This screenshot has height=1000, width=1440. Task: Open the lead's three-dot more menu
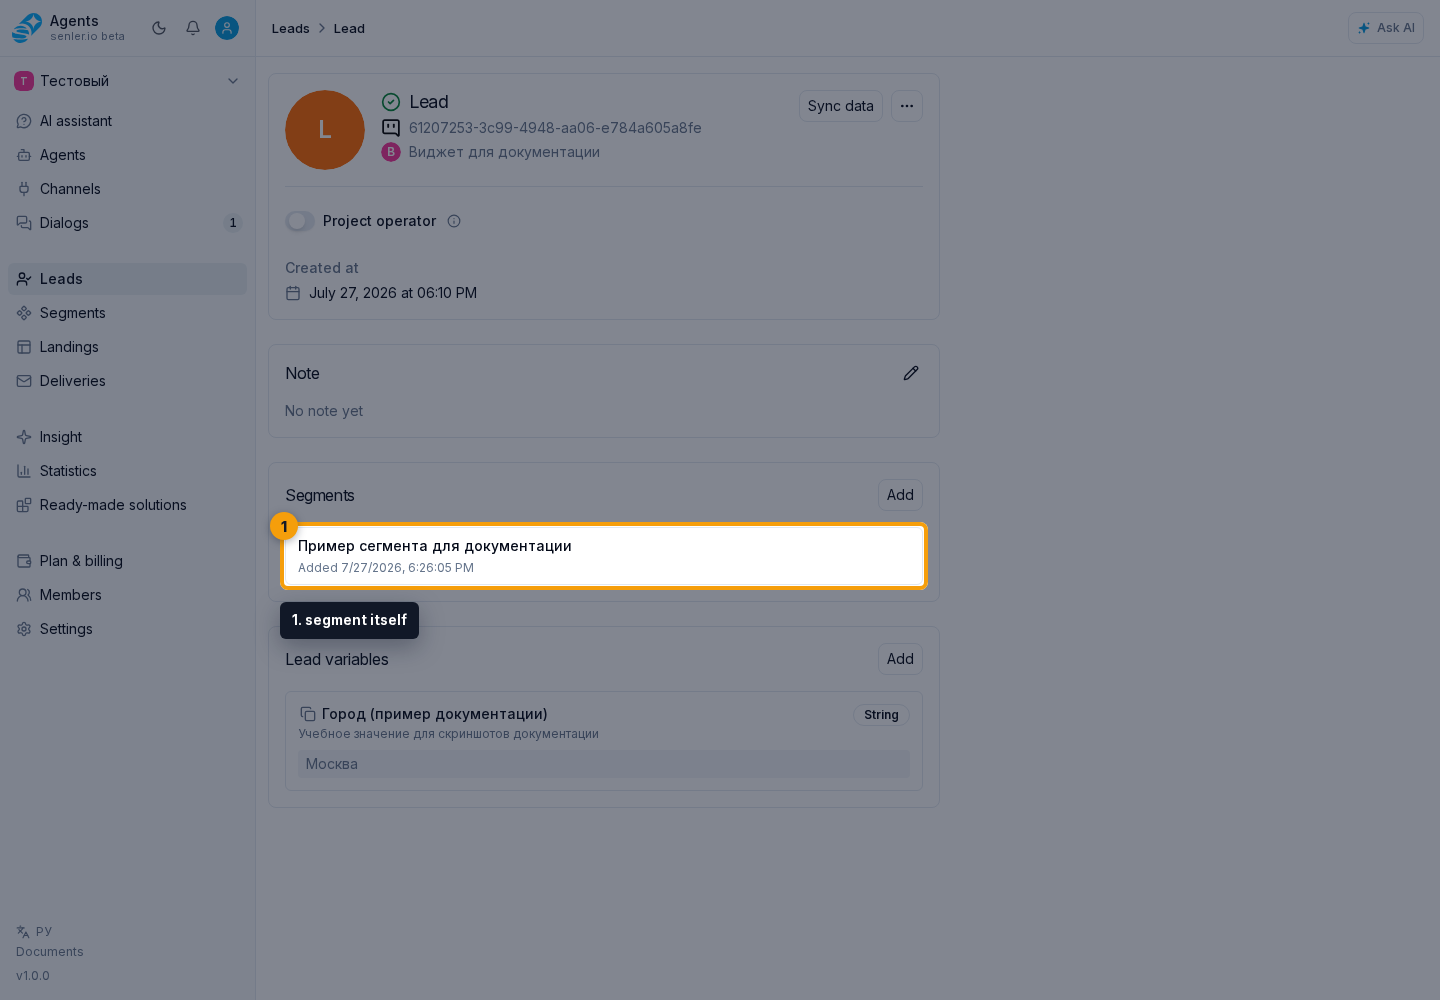(x=906, y=106)
